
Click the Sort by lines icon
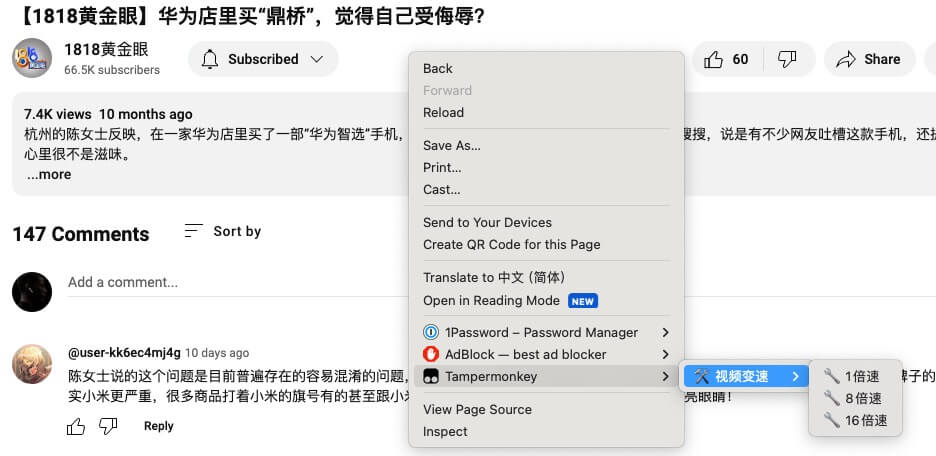pos(194,231)
